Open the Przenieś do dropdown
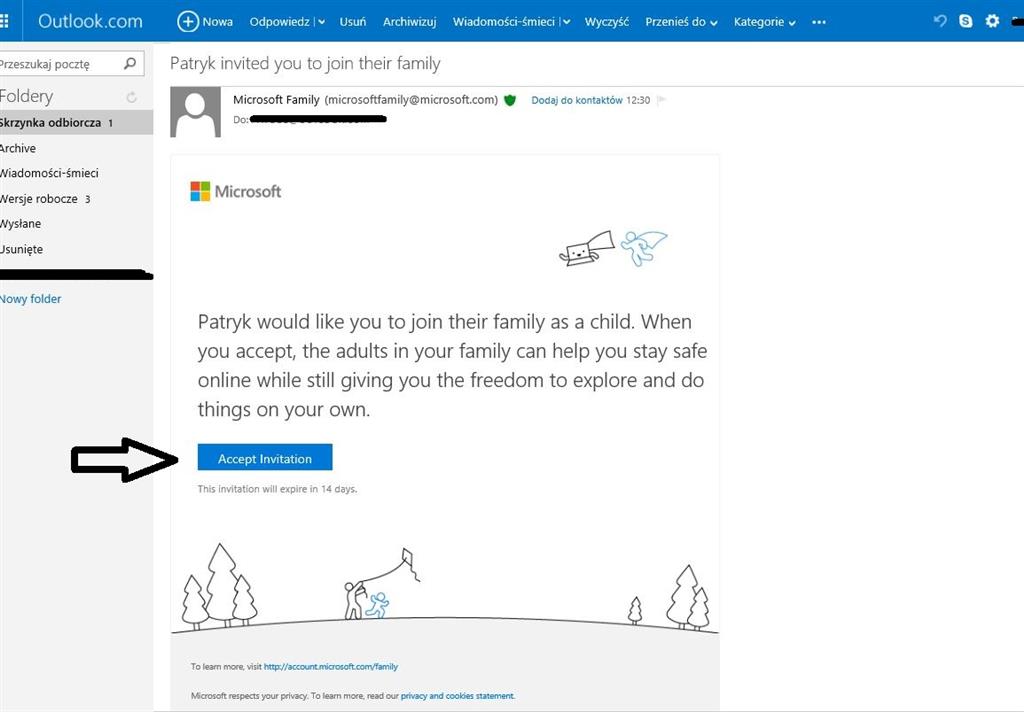Screen dimensions: 1024x712 [681, 22]
